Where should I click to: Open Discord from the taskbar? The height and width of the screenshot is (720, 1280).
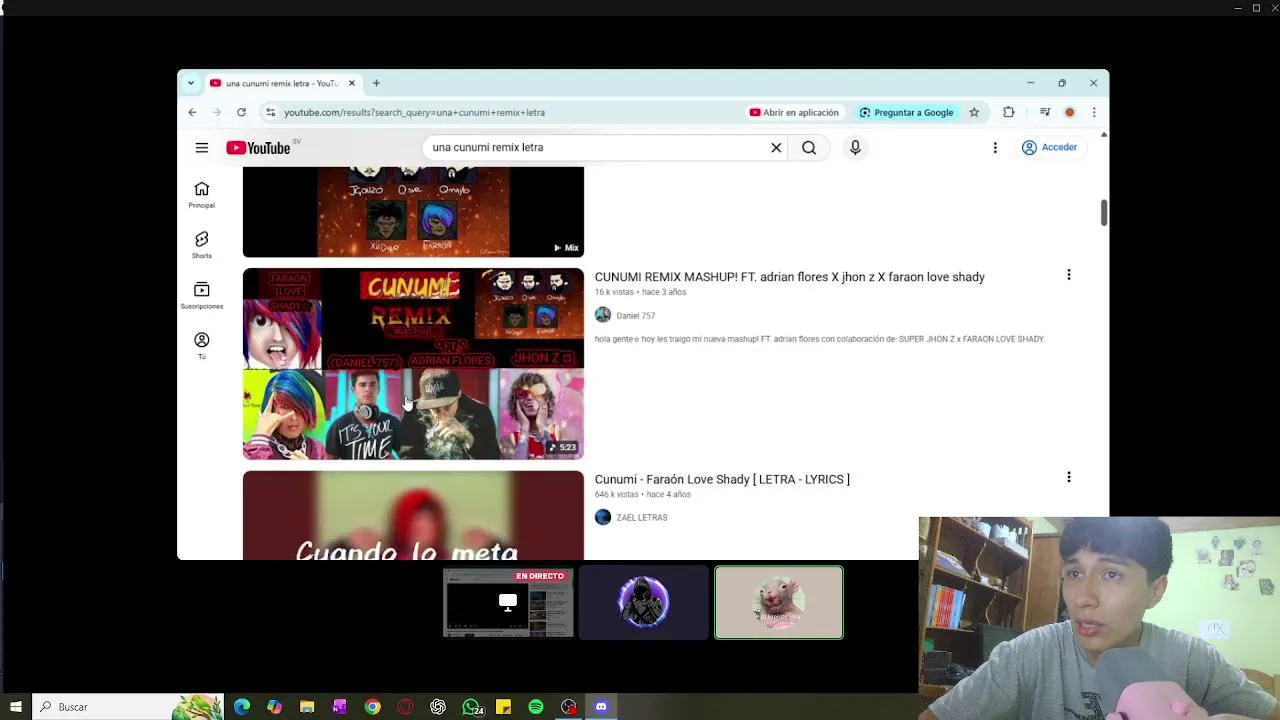click(x=601, y=707)
